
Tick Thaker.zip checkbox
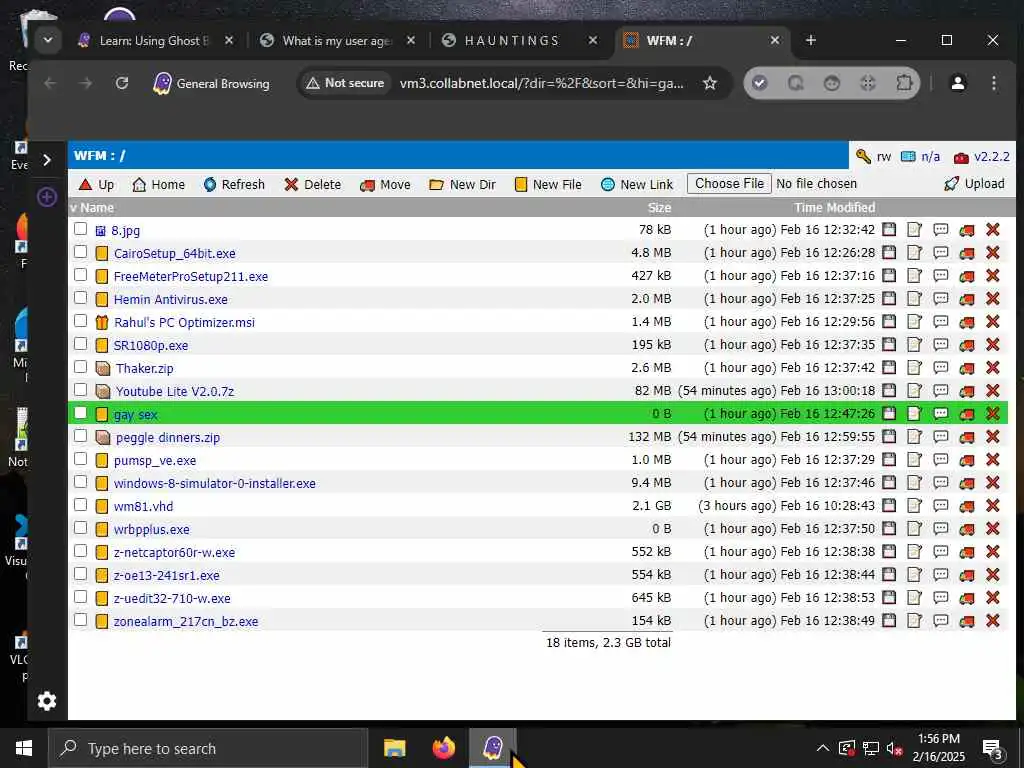80,366
